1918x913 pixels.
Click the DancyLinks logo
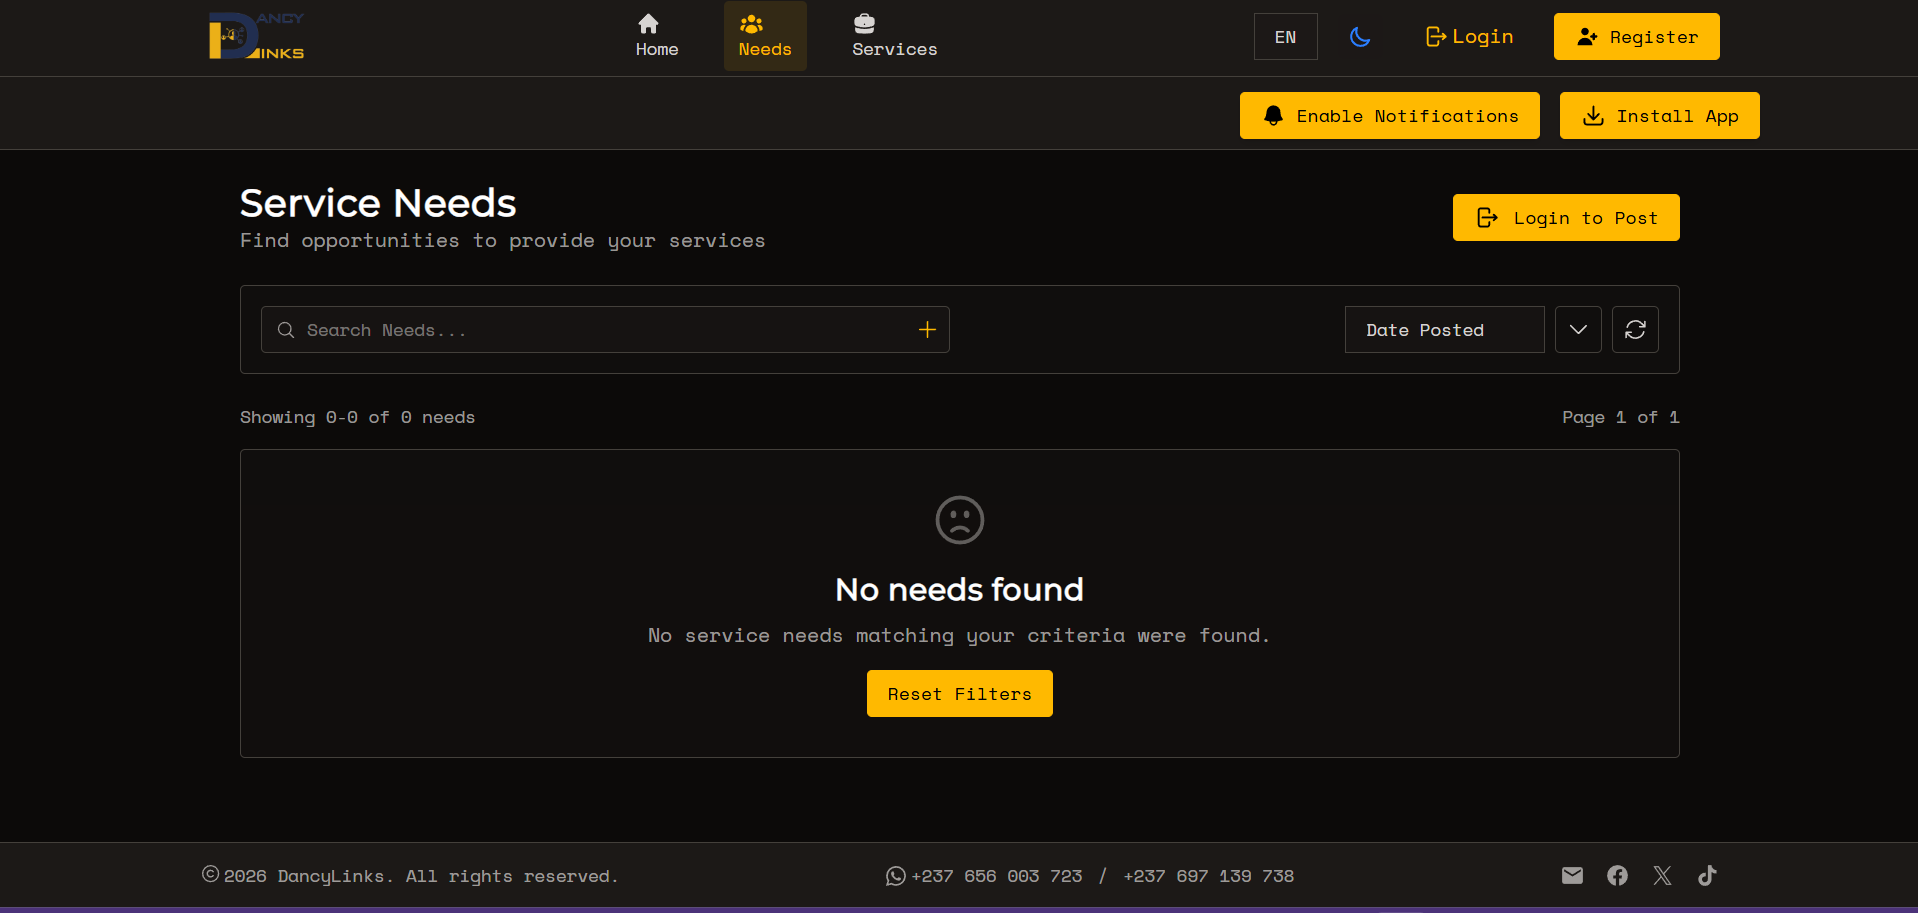(256, 36)
